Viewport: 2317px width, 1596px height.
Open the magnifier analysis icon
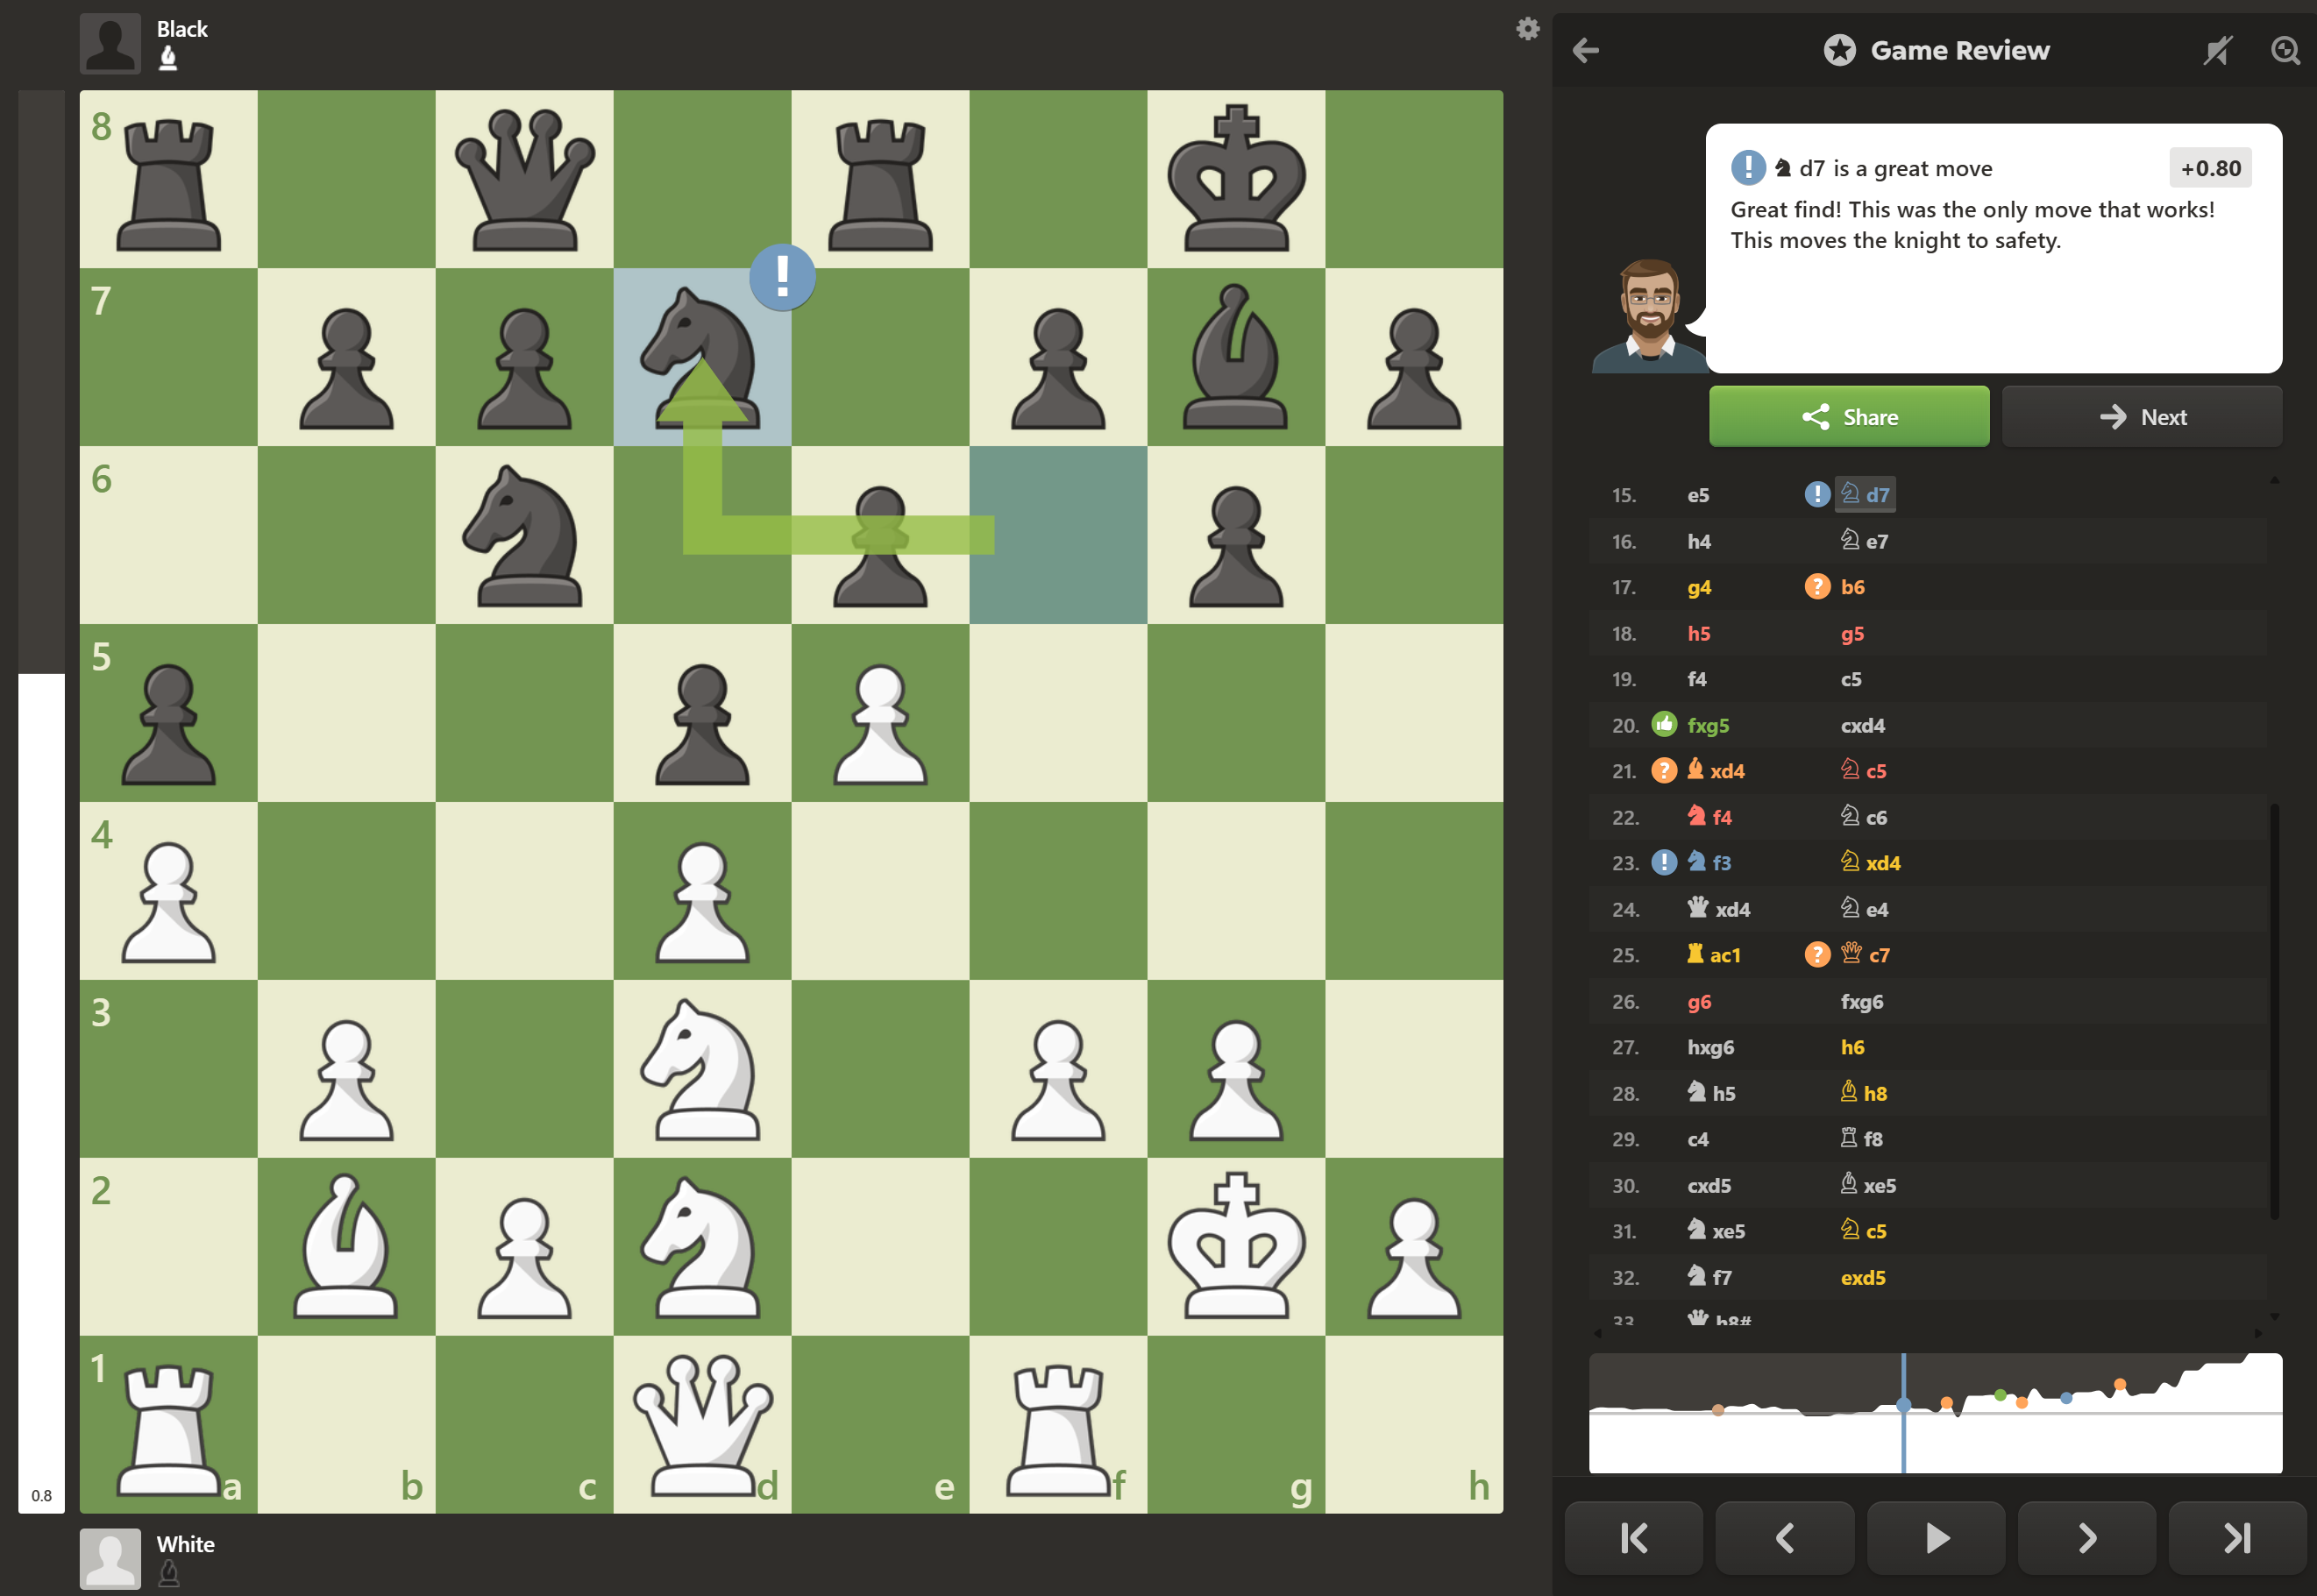(x=2284, y=50)
